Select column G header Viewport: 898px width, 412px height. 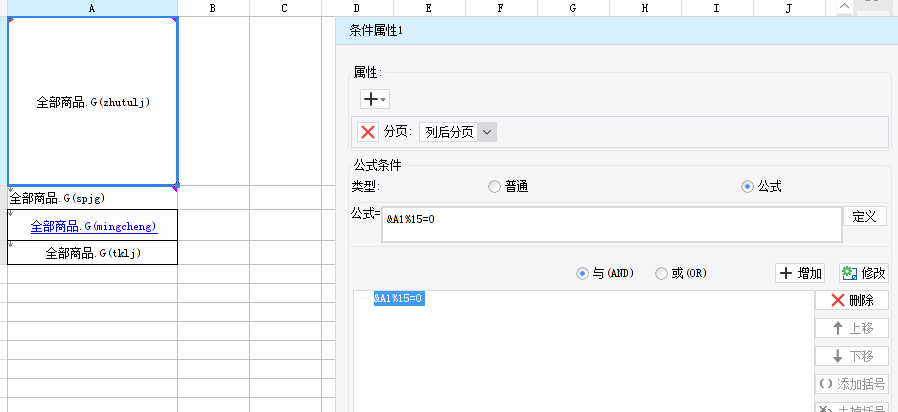tap(573, 8)
